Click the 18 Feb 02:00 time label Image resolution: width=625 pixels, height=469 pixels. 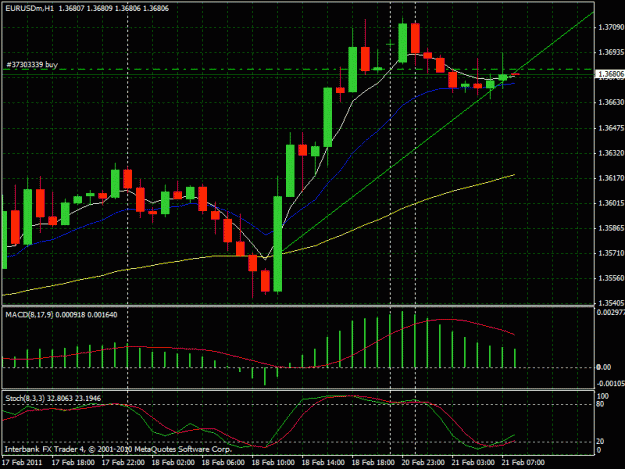click(173, 463)
